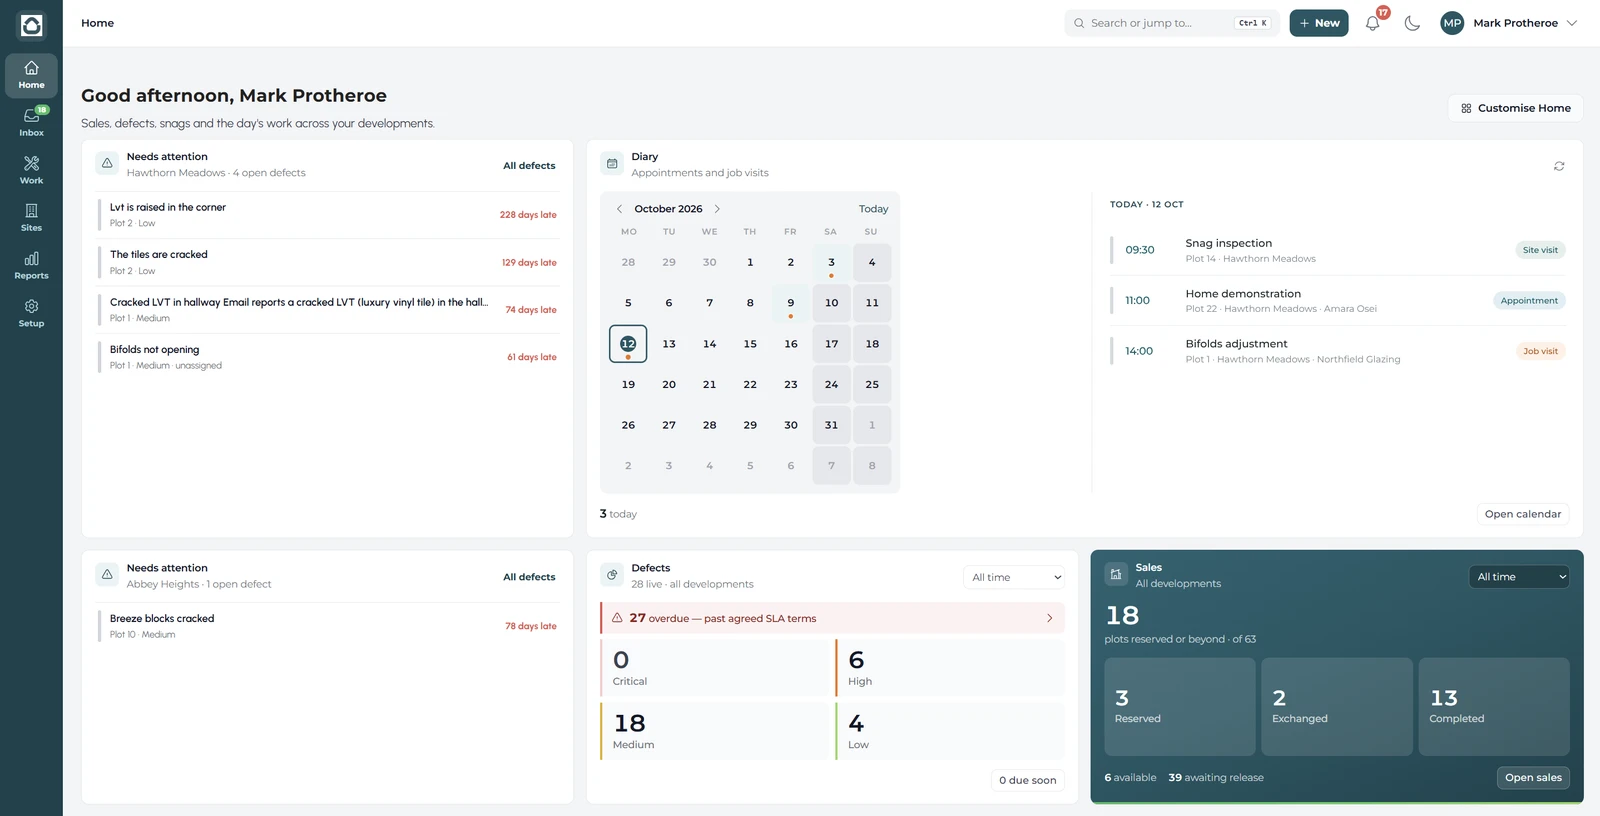Open the 14:00 Bifolds adjustment visit
Screen dimensions: 1600x816
click(x=1337, y=351)
